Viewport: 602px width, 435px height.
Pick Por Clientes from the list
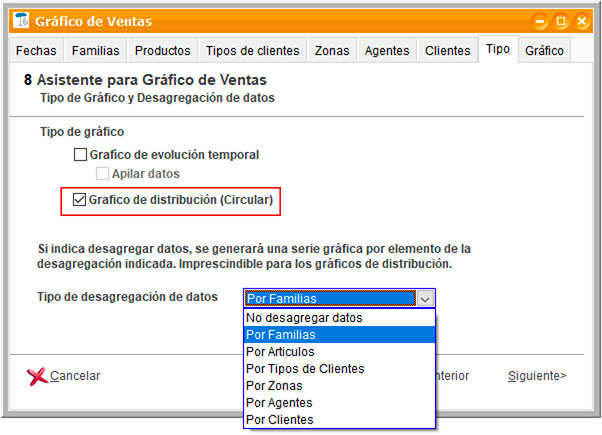pyautogui.click(x=339, y=419)
